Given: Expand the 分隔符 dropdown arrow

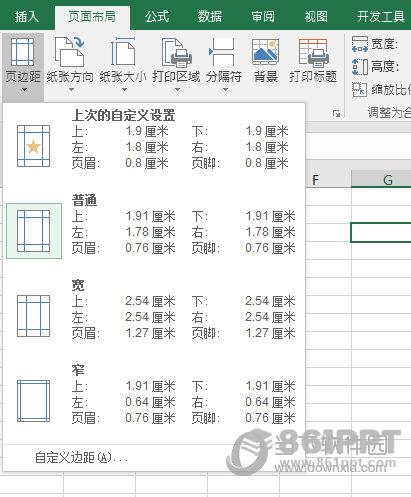Looking at the screenshot, I should (x=225, y=89).
